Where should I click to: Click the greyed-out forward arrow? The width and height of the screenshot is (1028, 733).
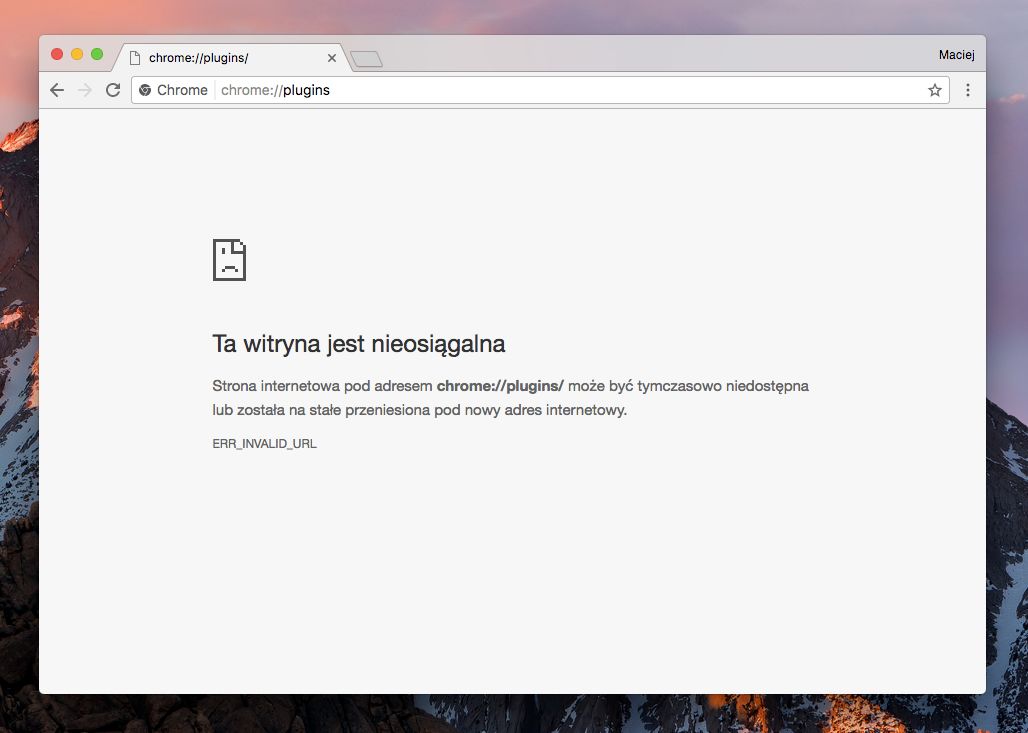click(x=85, y=90)
